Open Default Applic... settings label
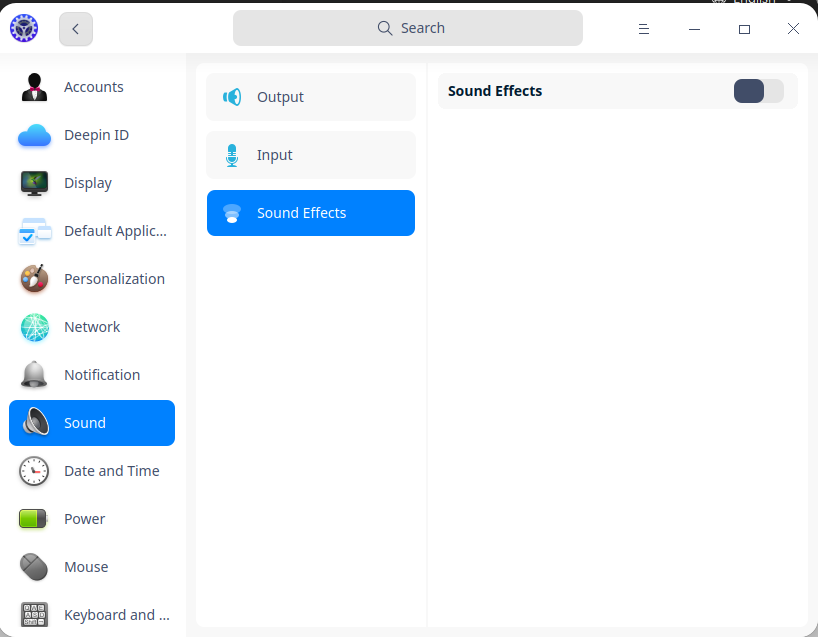 pyautogui.click(x=115, y=231)
